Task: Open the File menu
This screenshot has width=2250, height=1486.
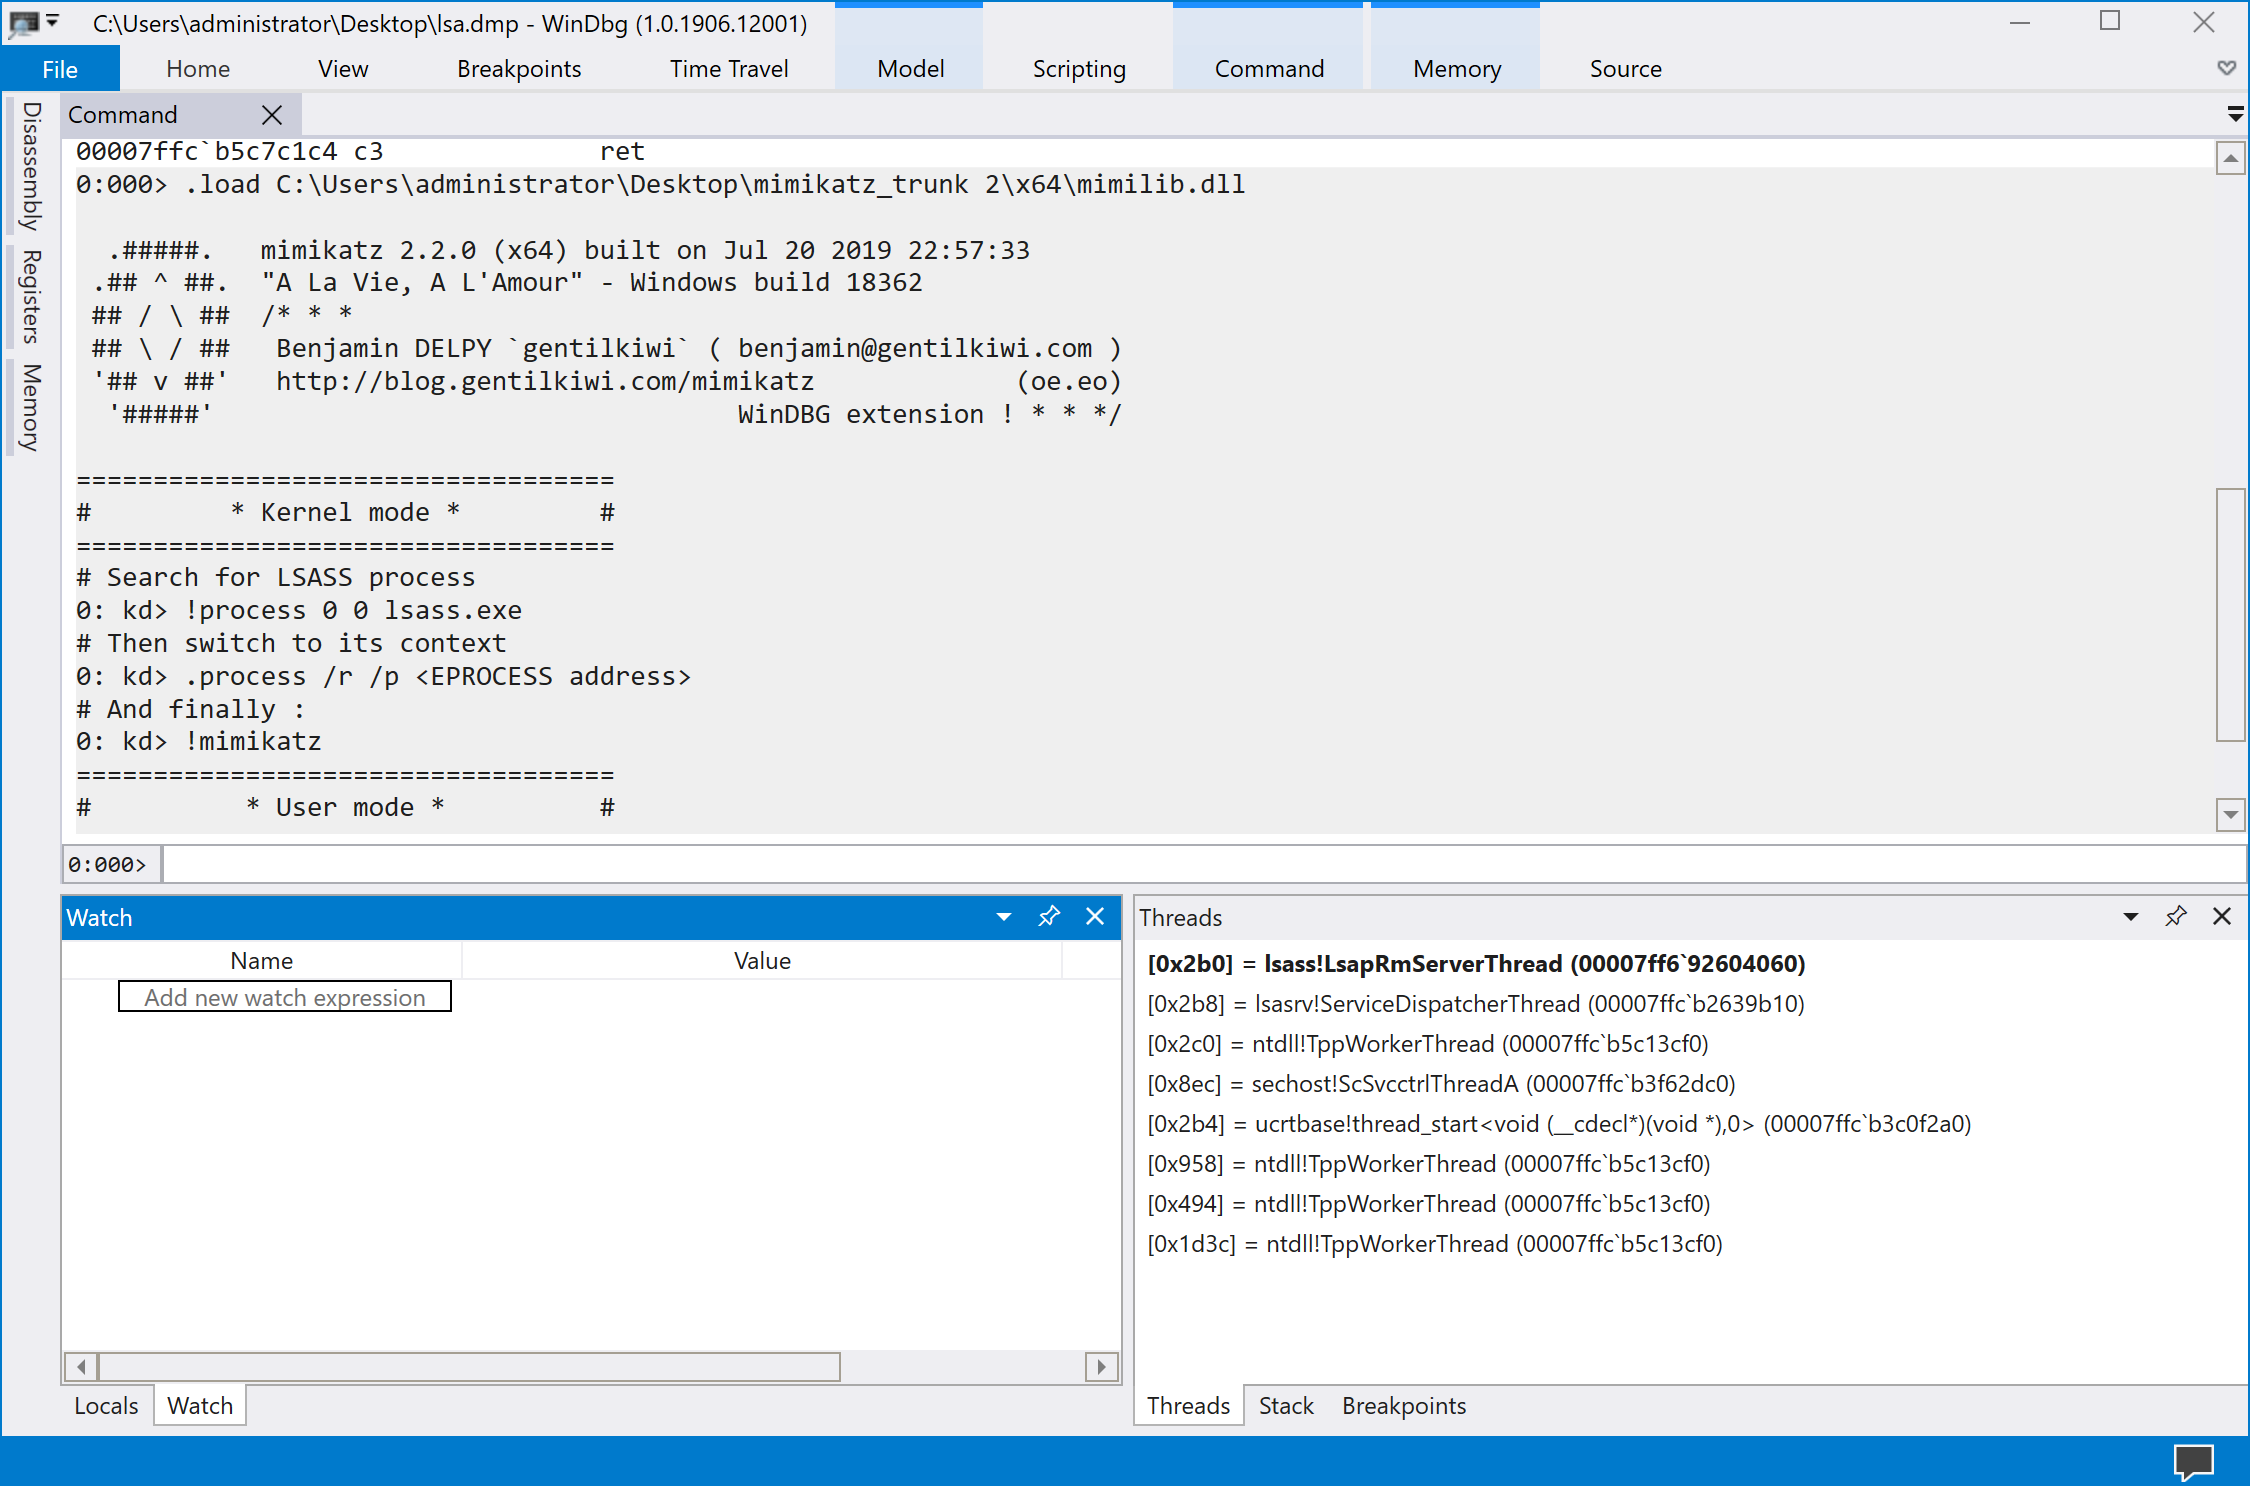Action: coord(60,69)
